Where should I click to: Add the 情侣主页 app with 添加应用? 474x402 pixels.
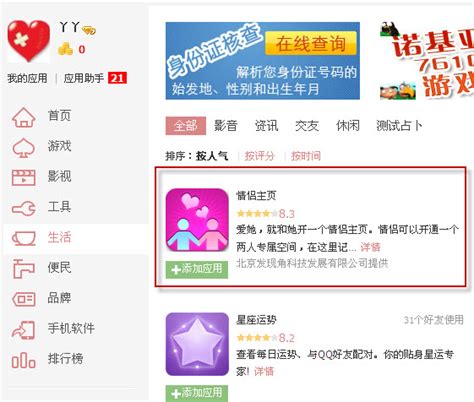(x=197, y=269)
